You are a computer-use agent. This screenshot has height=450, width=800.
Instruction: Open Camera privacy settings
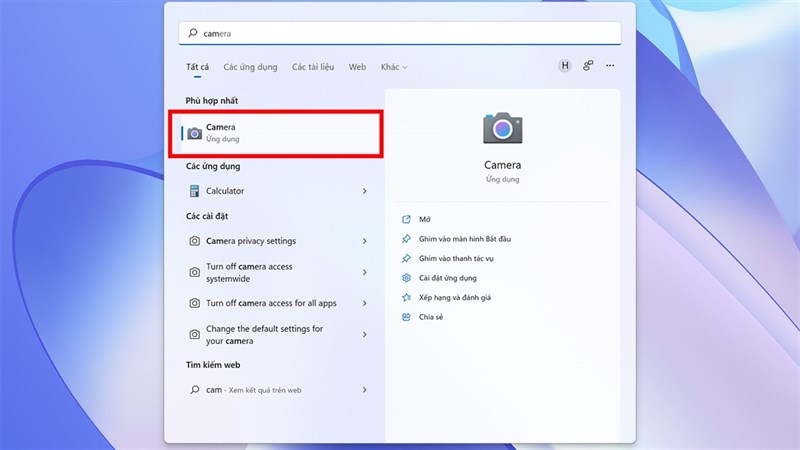click(x=251, y=241)
